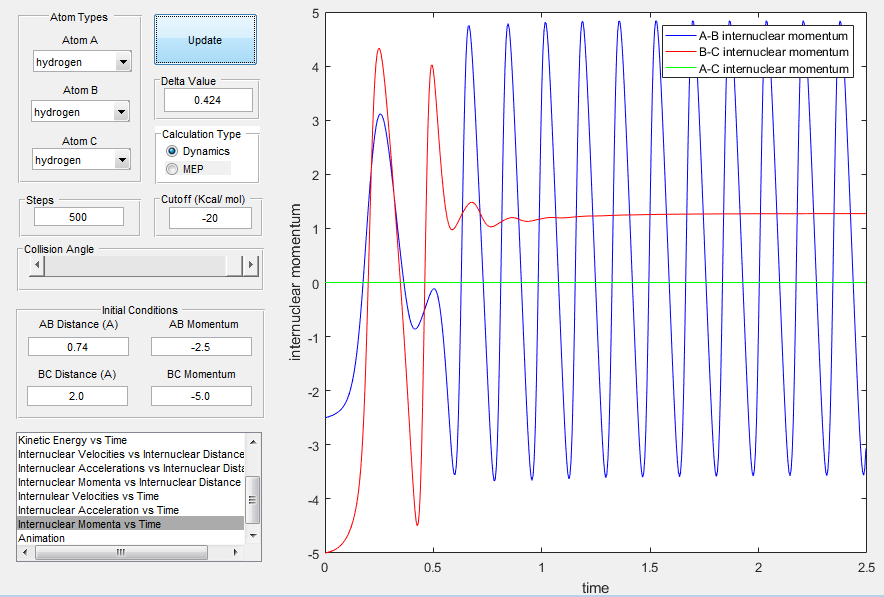
Task: Click the Delta Value input field
Action: [208, 100]
